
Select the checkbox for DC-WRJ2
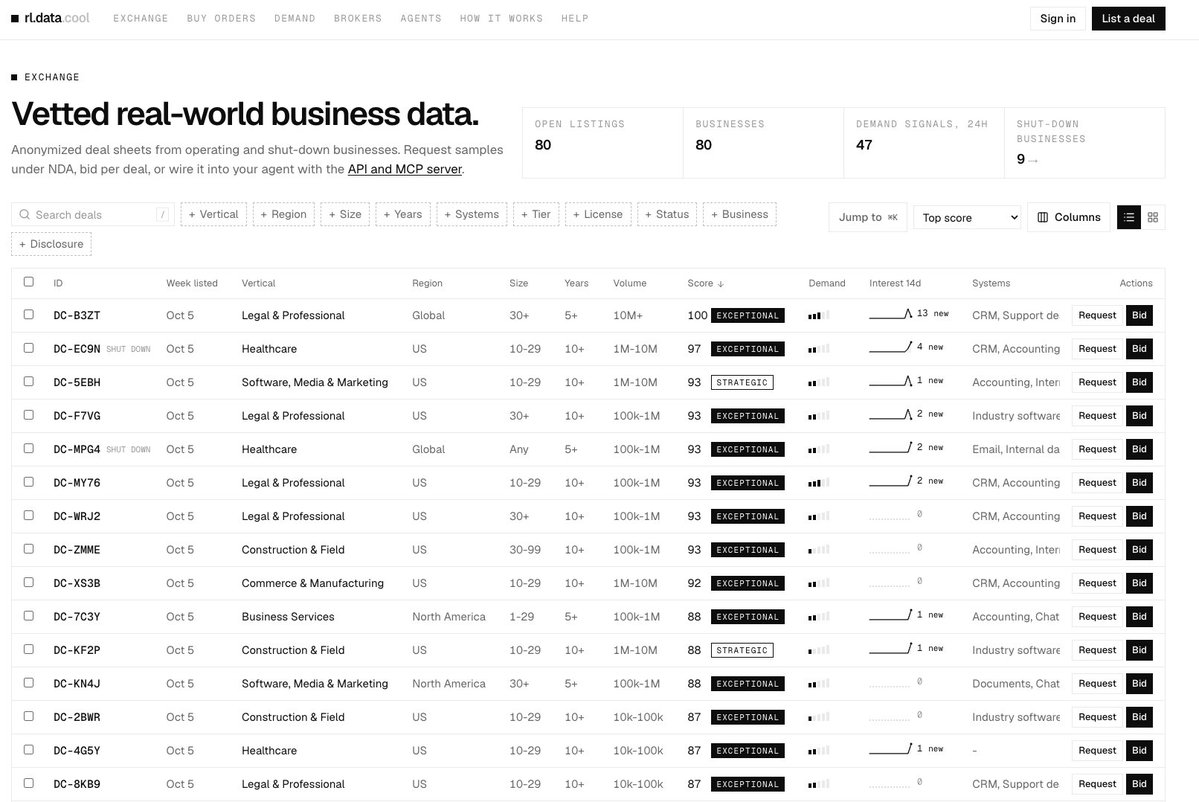tap(28, 515)
